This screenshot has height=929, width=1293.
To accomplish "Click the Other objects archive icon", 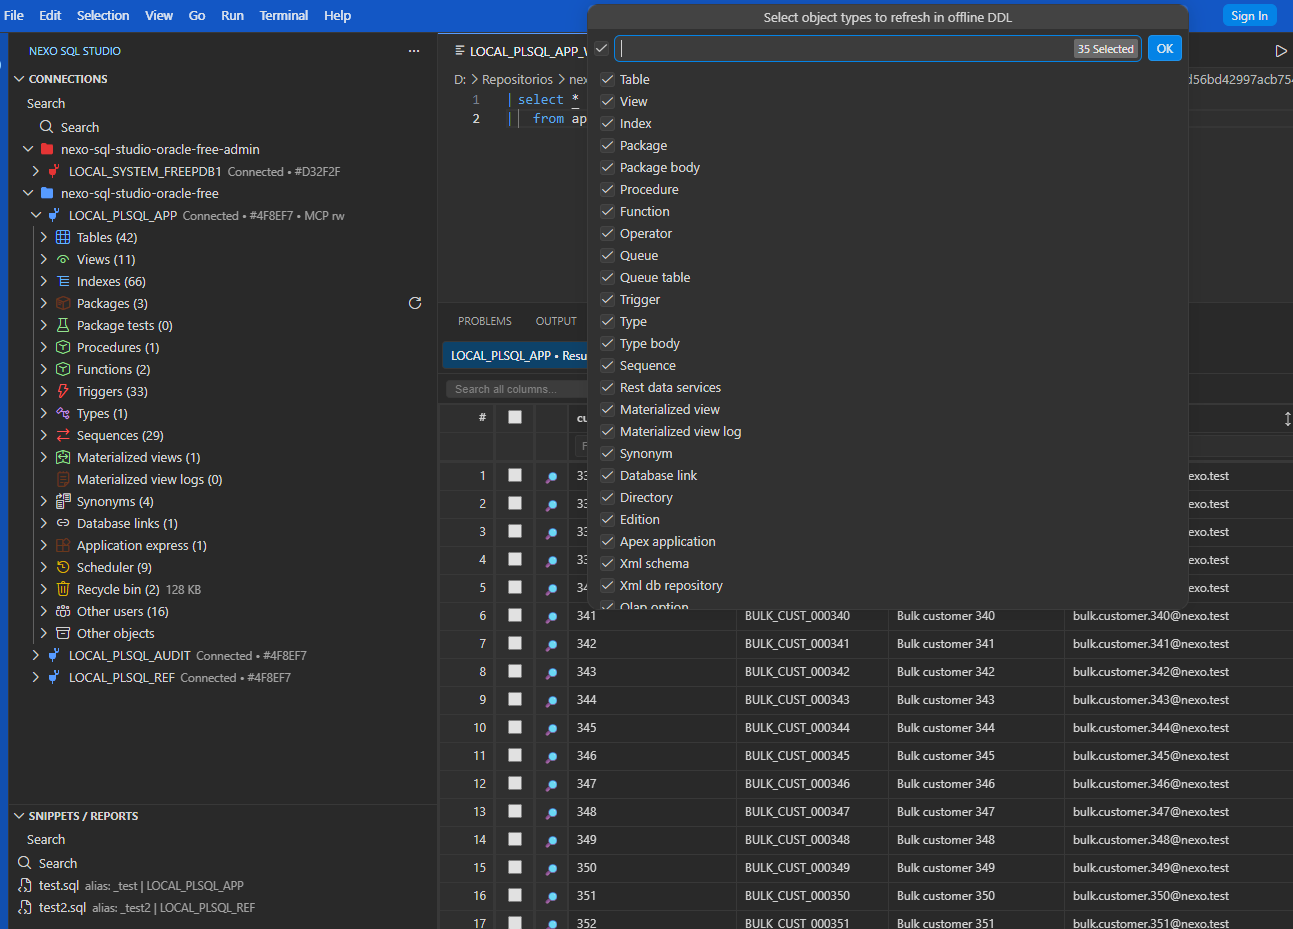I will pyautogui.click(x=63, y=633).
